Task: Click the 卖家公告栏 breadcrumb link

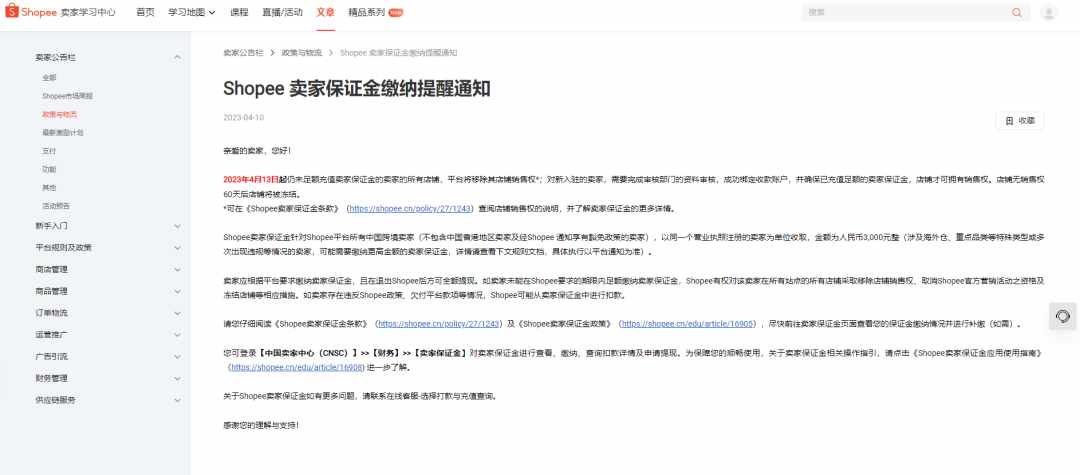Action: click(243, 52)
